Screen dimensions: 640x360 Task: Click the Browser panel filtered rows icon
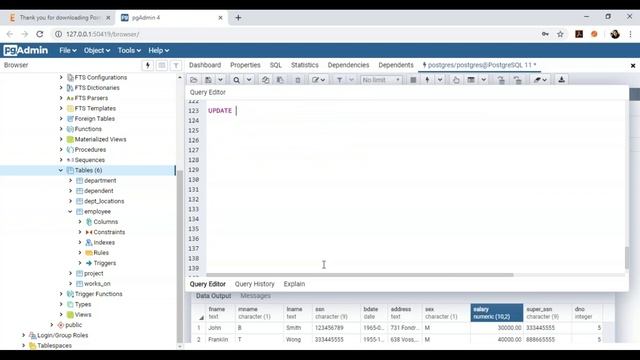click(x=176, y=65)
